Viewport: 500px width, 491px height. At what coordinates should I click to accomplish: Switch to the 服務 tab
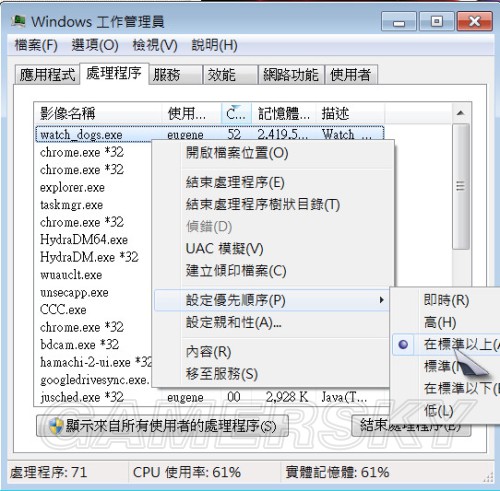(176, 74)
